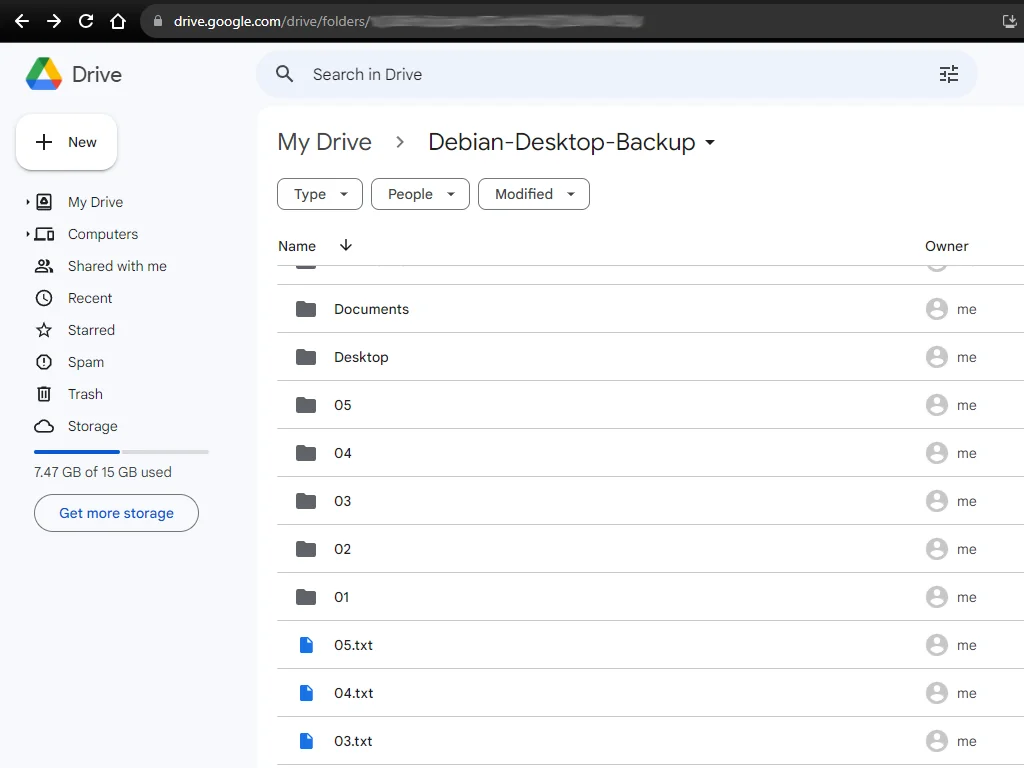Image resolution: width=1024 pixels, height=768 pixels.
Task: Click the 04 folder icon
Action: tap(306, 453)
